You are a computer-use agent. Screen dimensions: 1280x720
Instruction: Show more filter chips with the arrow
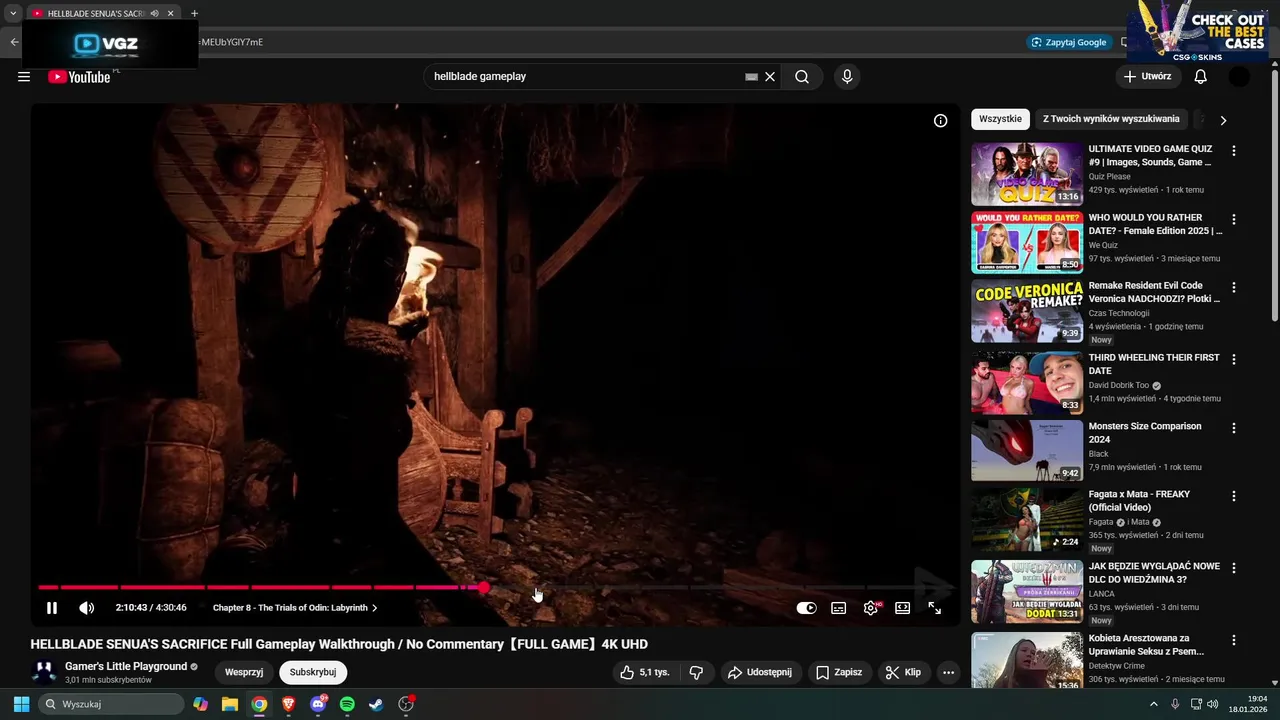coord(1223,120)
